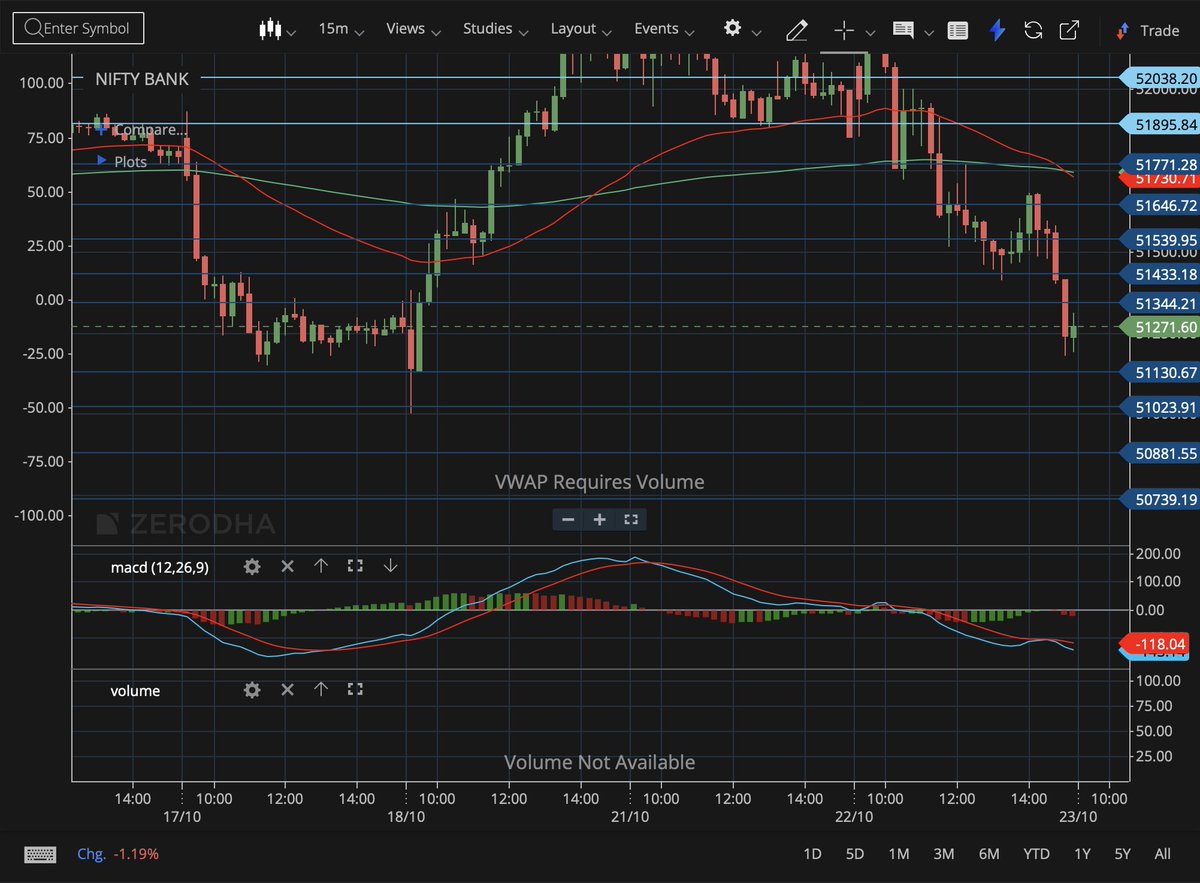Screen dimensions: 1200x883
Task: Open the Views dropdown menu
Action: click(x=412, y=29)
